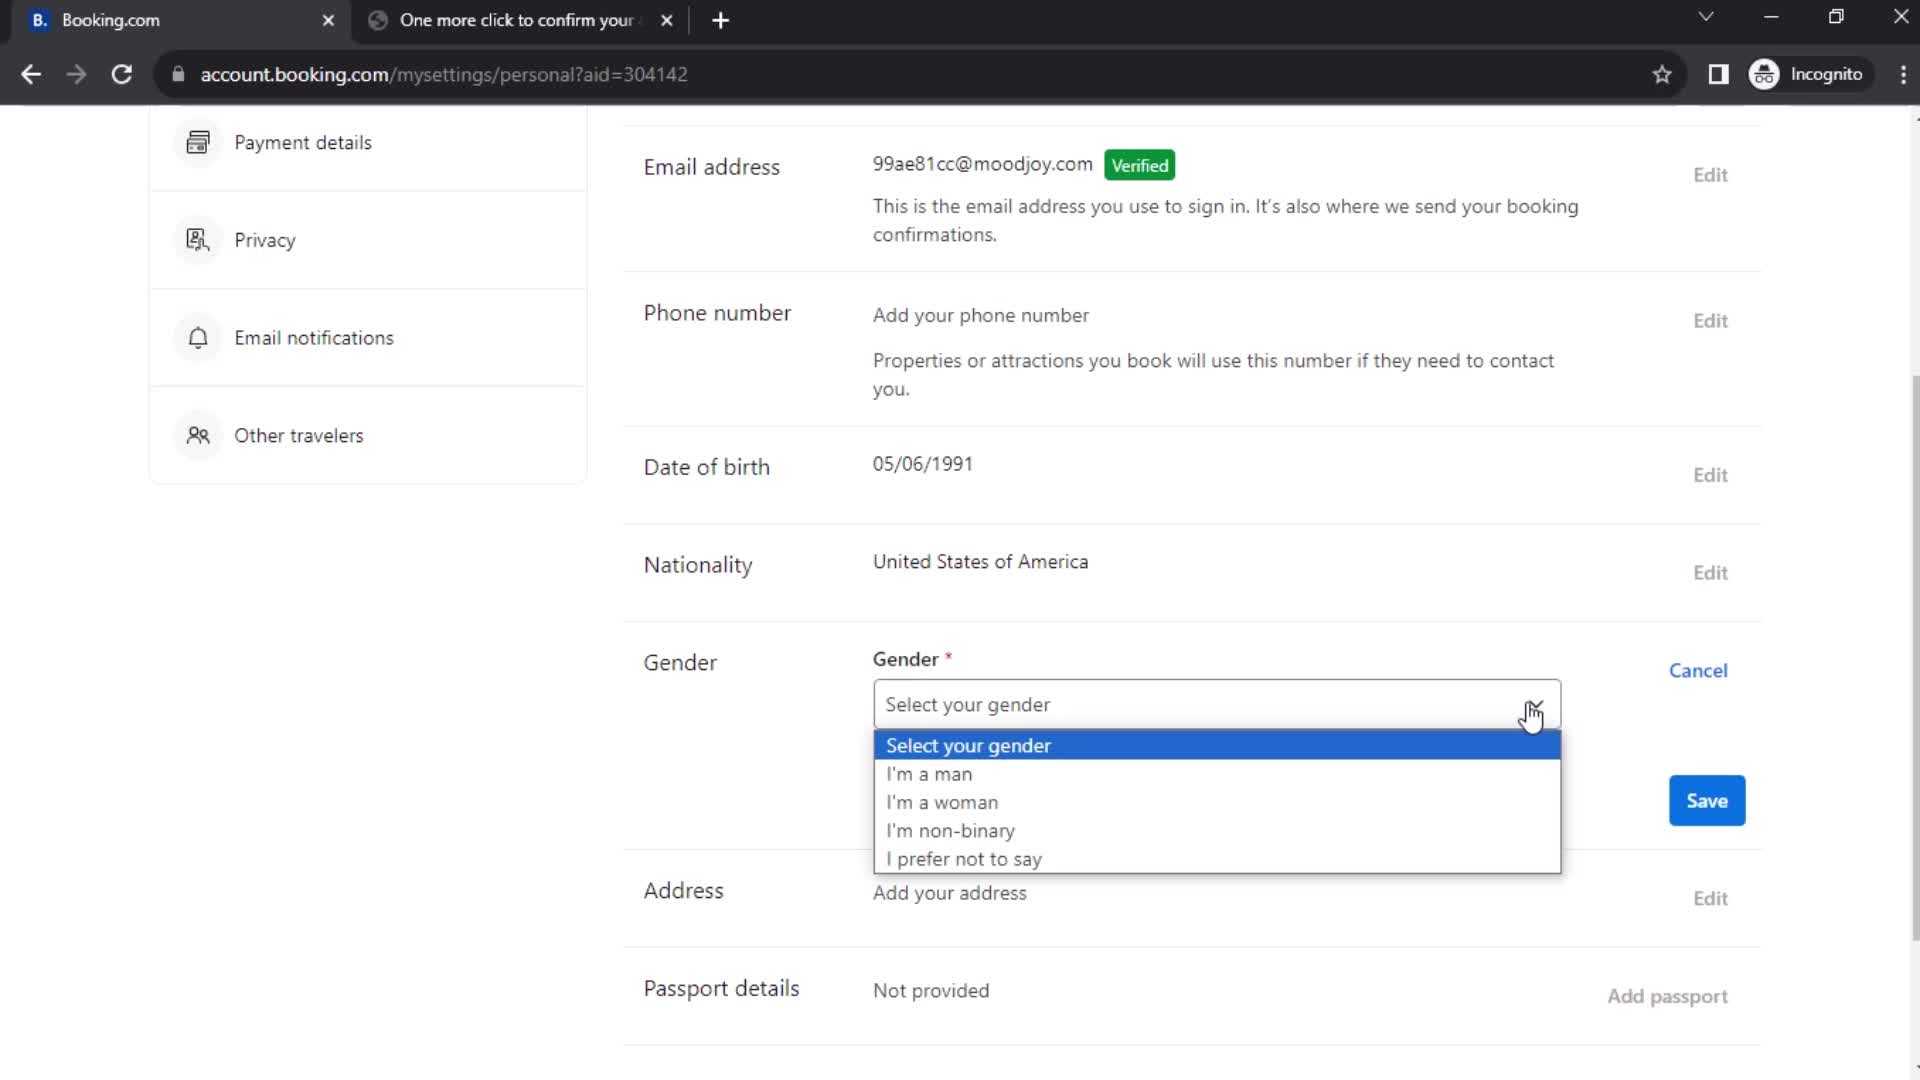This screenshot has width=1920, height=1080.
Task: Select 'I'm non-binary' from gender options
Action: click(x=949, y=829)
